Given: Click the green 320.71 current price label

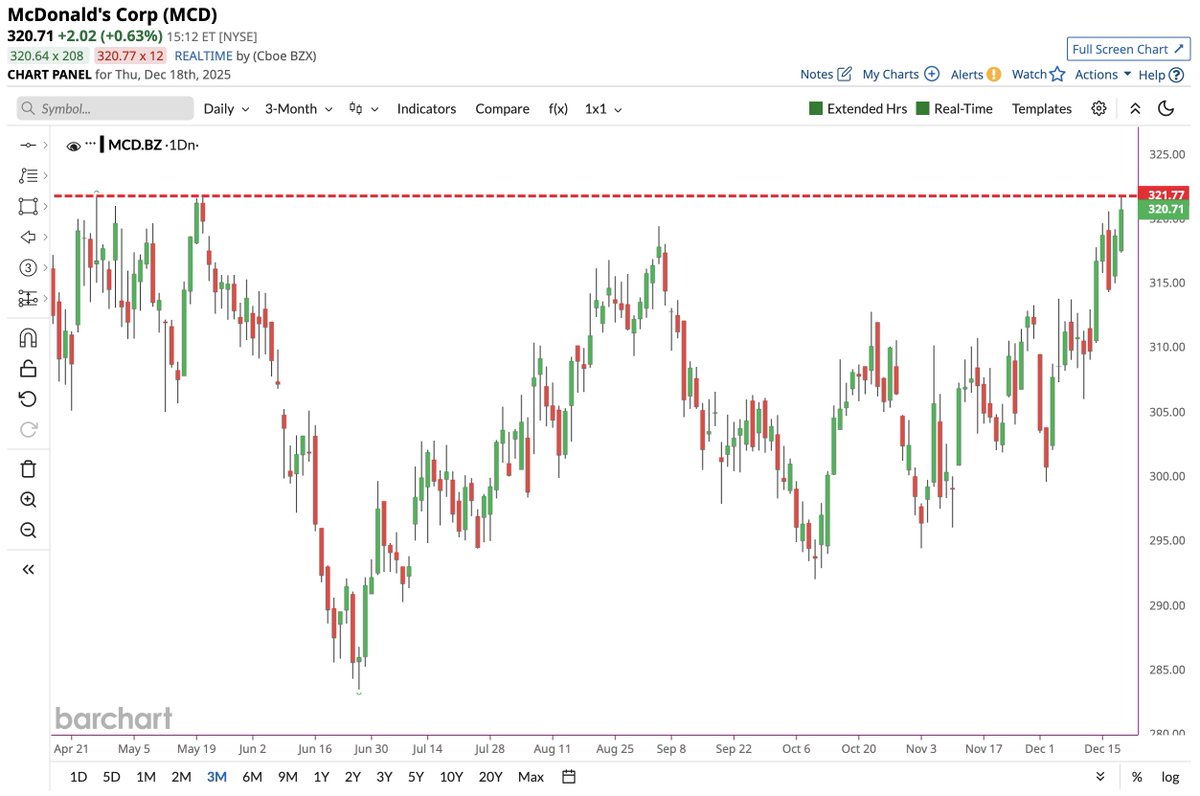Looking at the screenshot, I should (x=1166, y=209).
